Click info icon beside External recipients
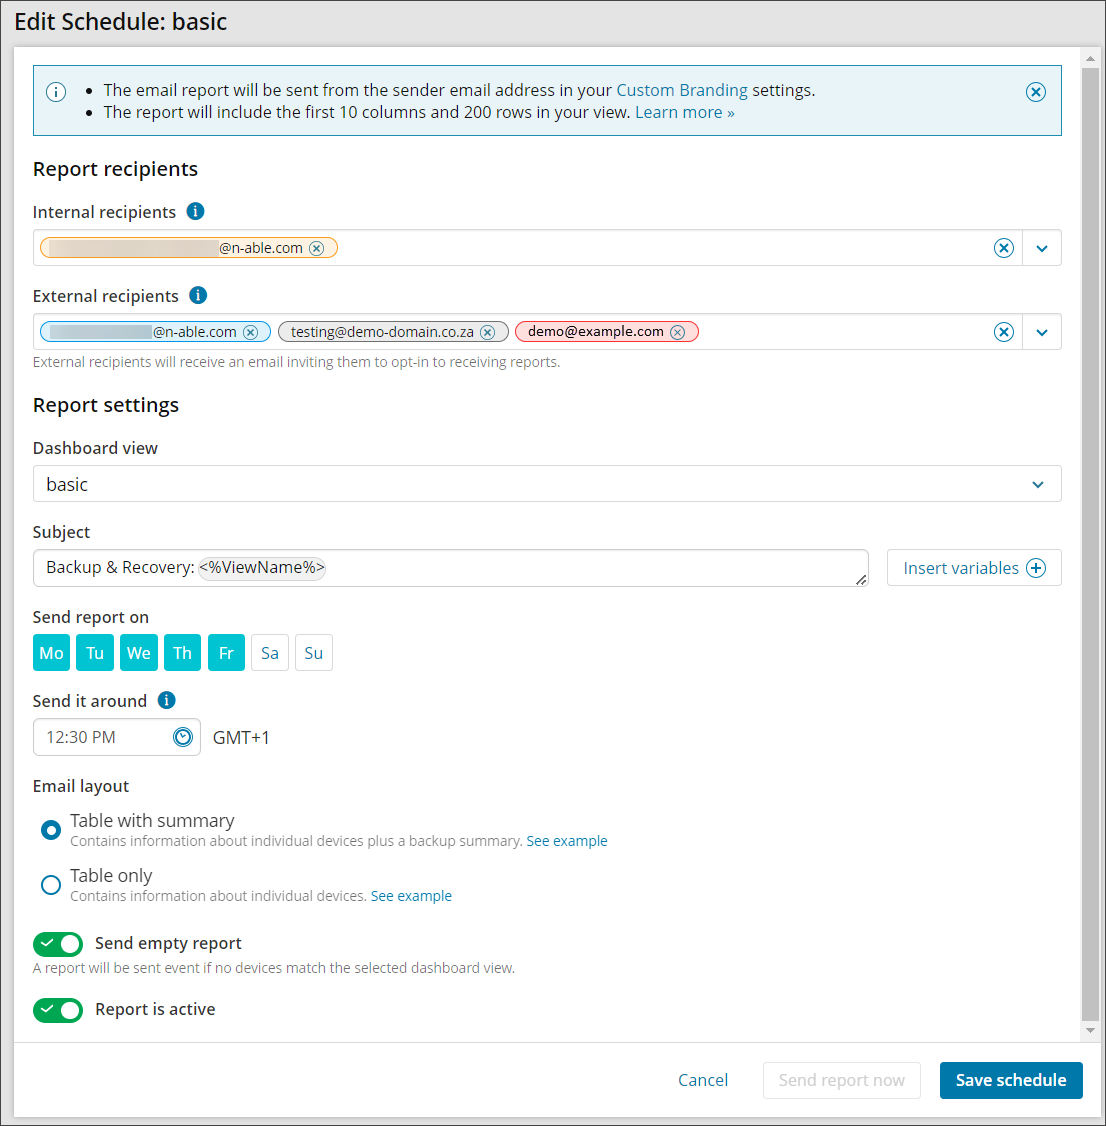The image size is (1106, 1126). click(x=198, y=295)
